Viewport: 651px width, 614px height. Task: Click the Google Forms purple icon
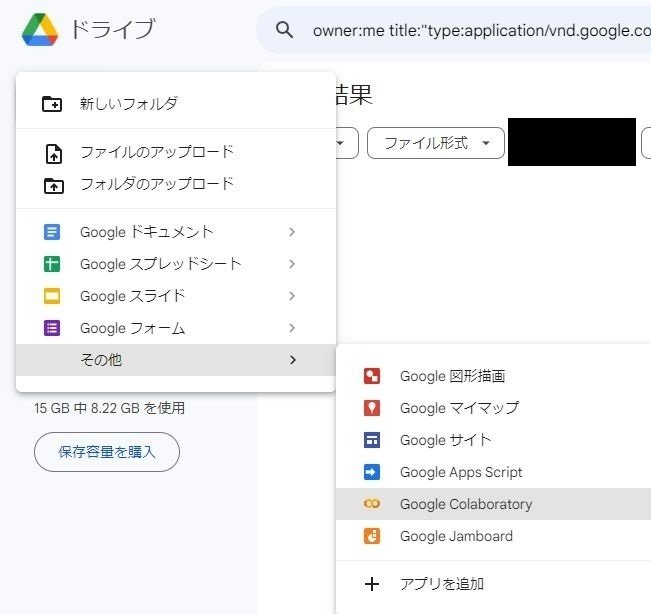[52, 328]
